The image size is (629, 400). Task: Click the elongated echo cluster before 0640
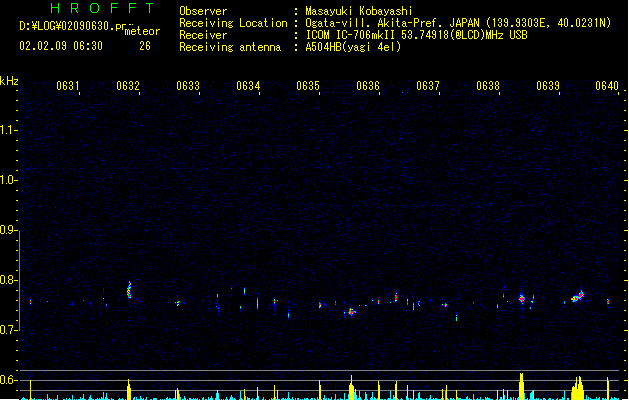[578, 297]
